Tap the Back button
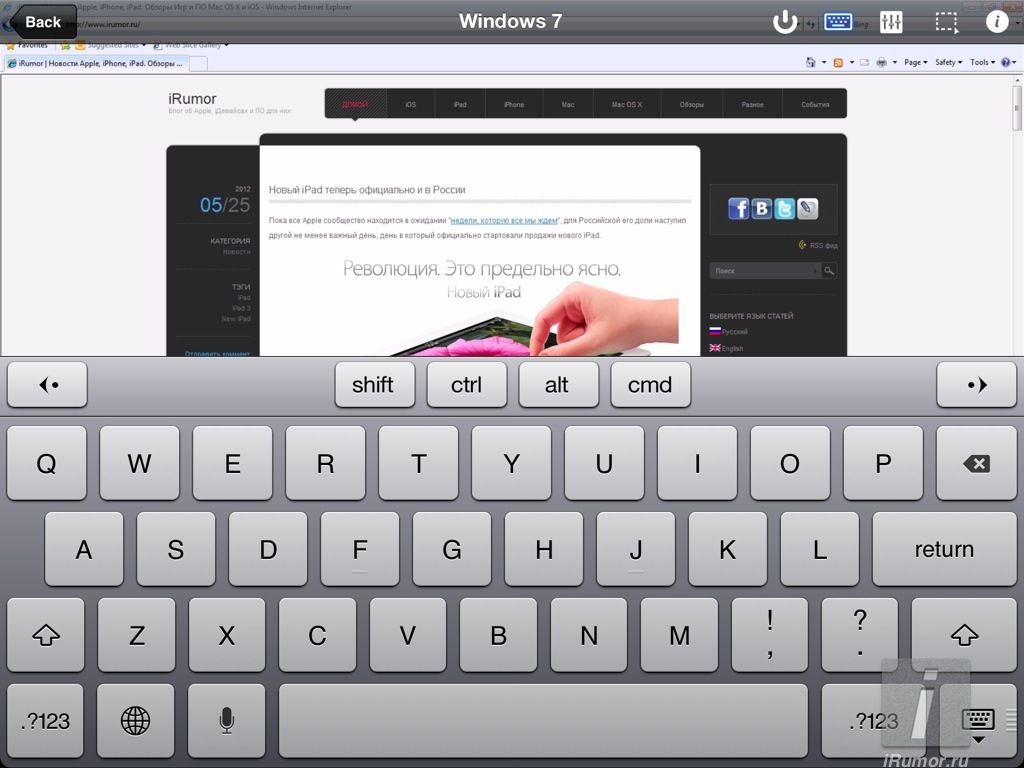Image resolution: width=1024 pixels, height=768 pixels. click(x=41, y=22)
